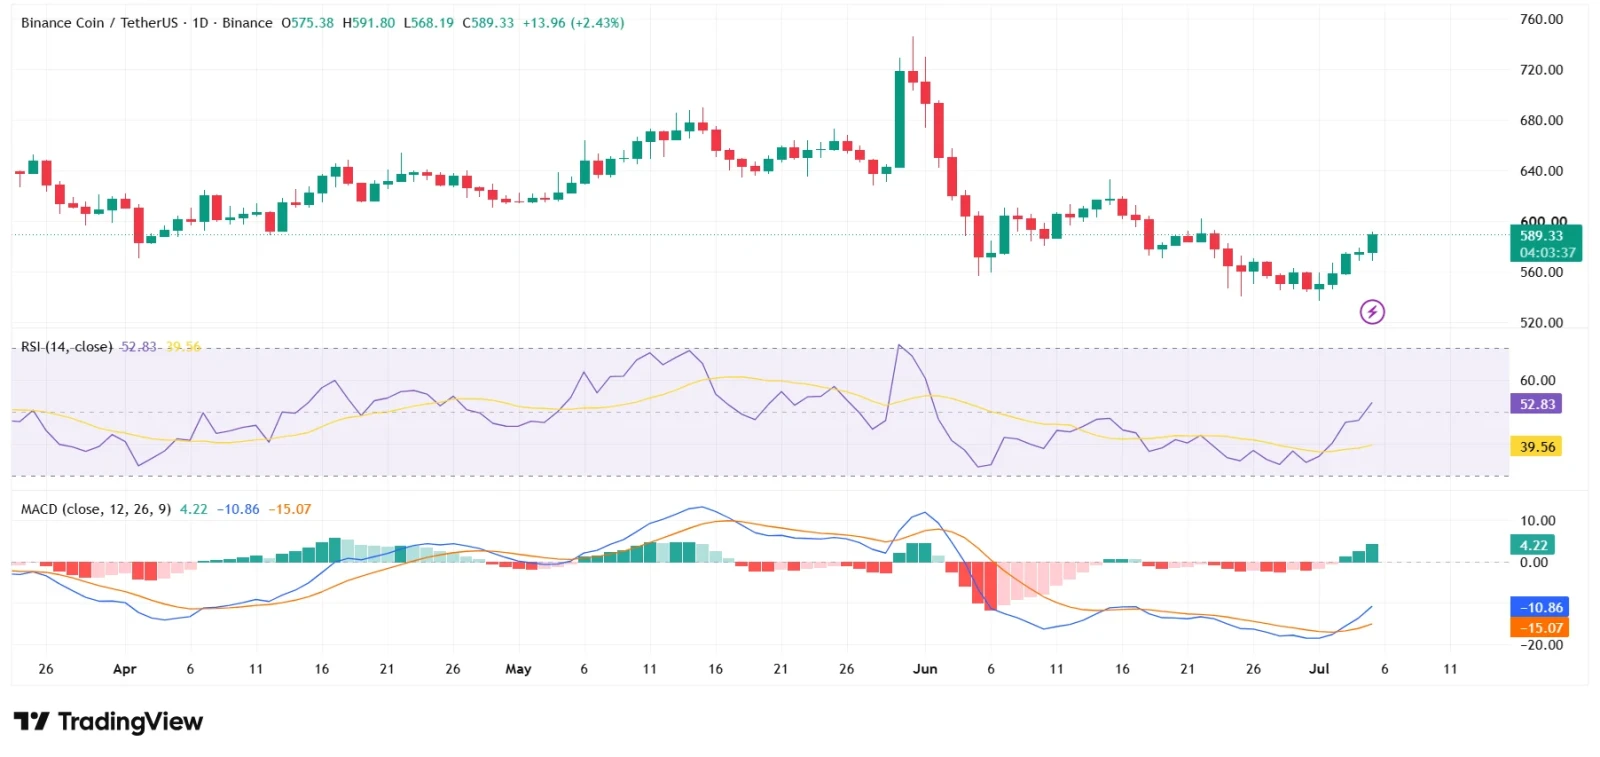
Task: Click the 0.00 MACD axis label
Action: tap(1534, 562)
